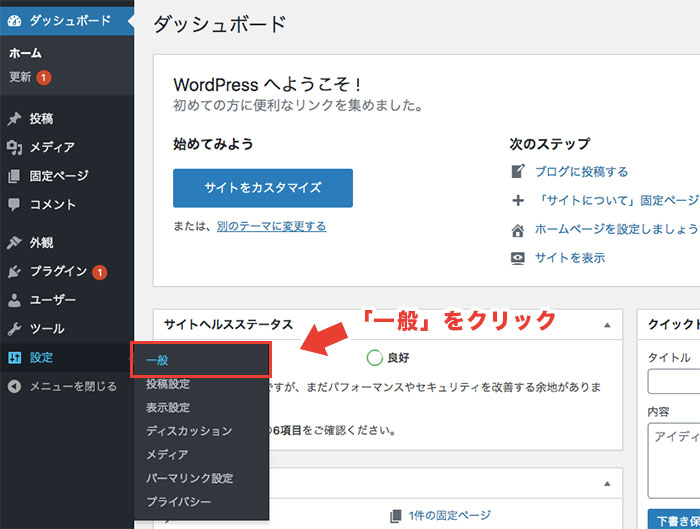Click the 下書き保存 button
700x529 pixels.
(x=674, y=520)
